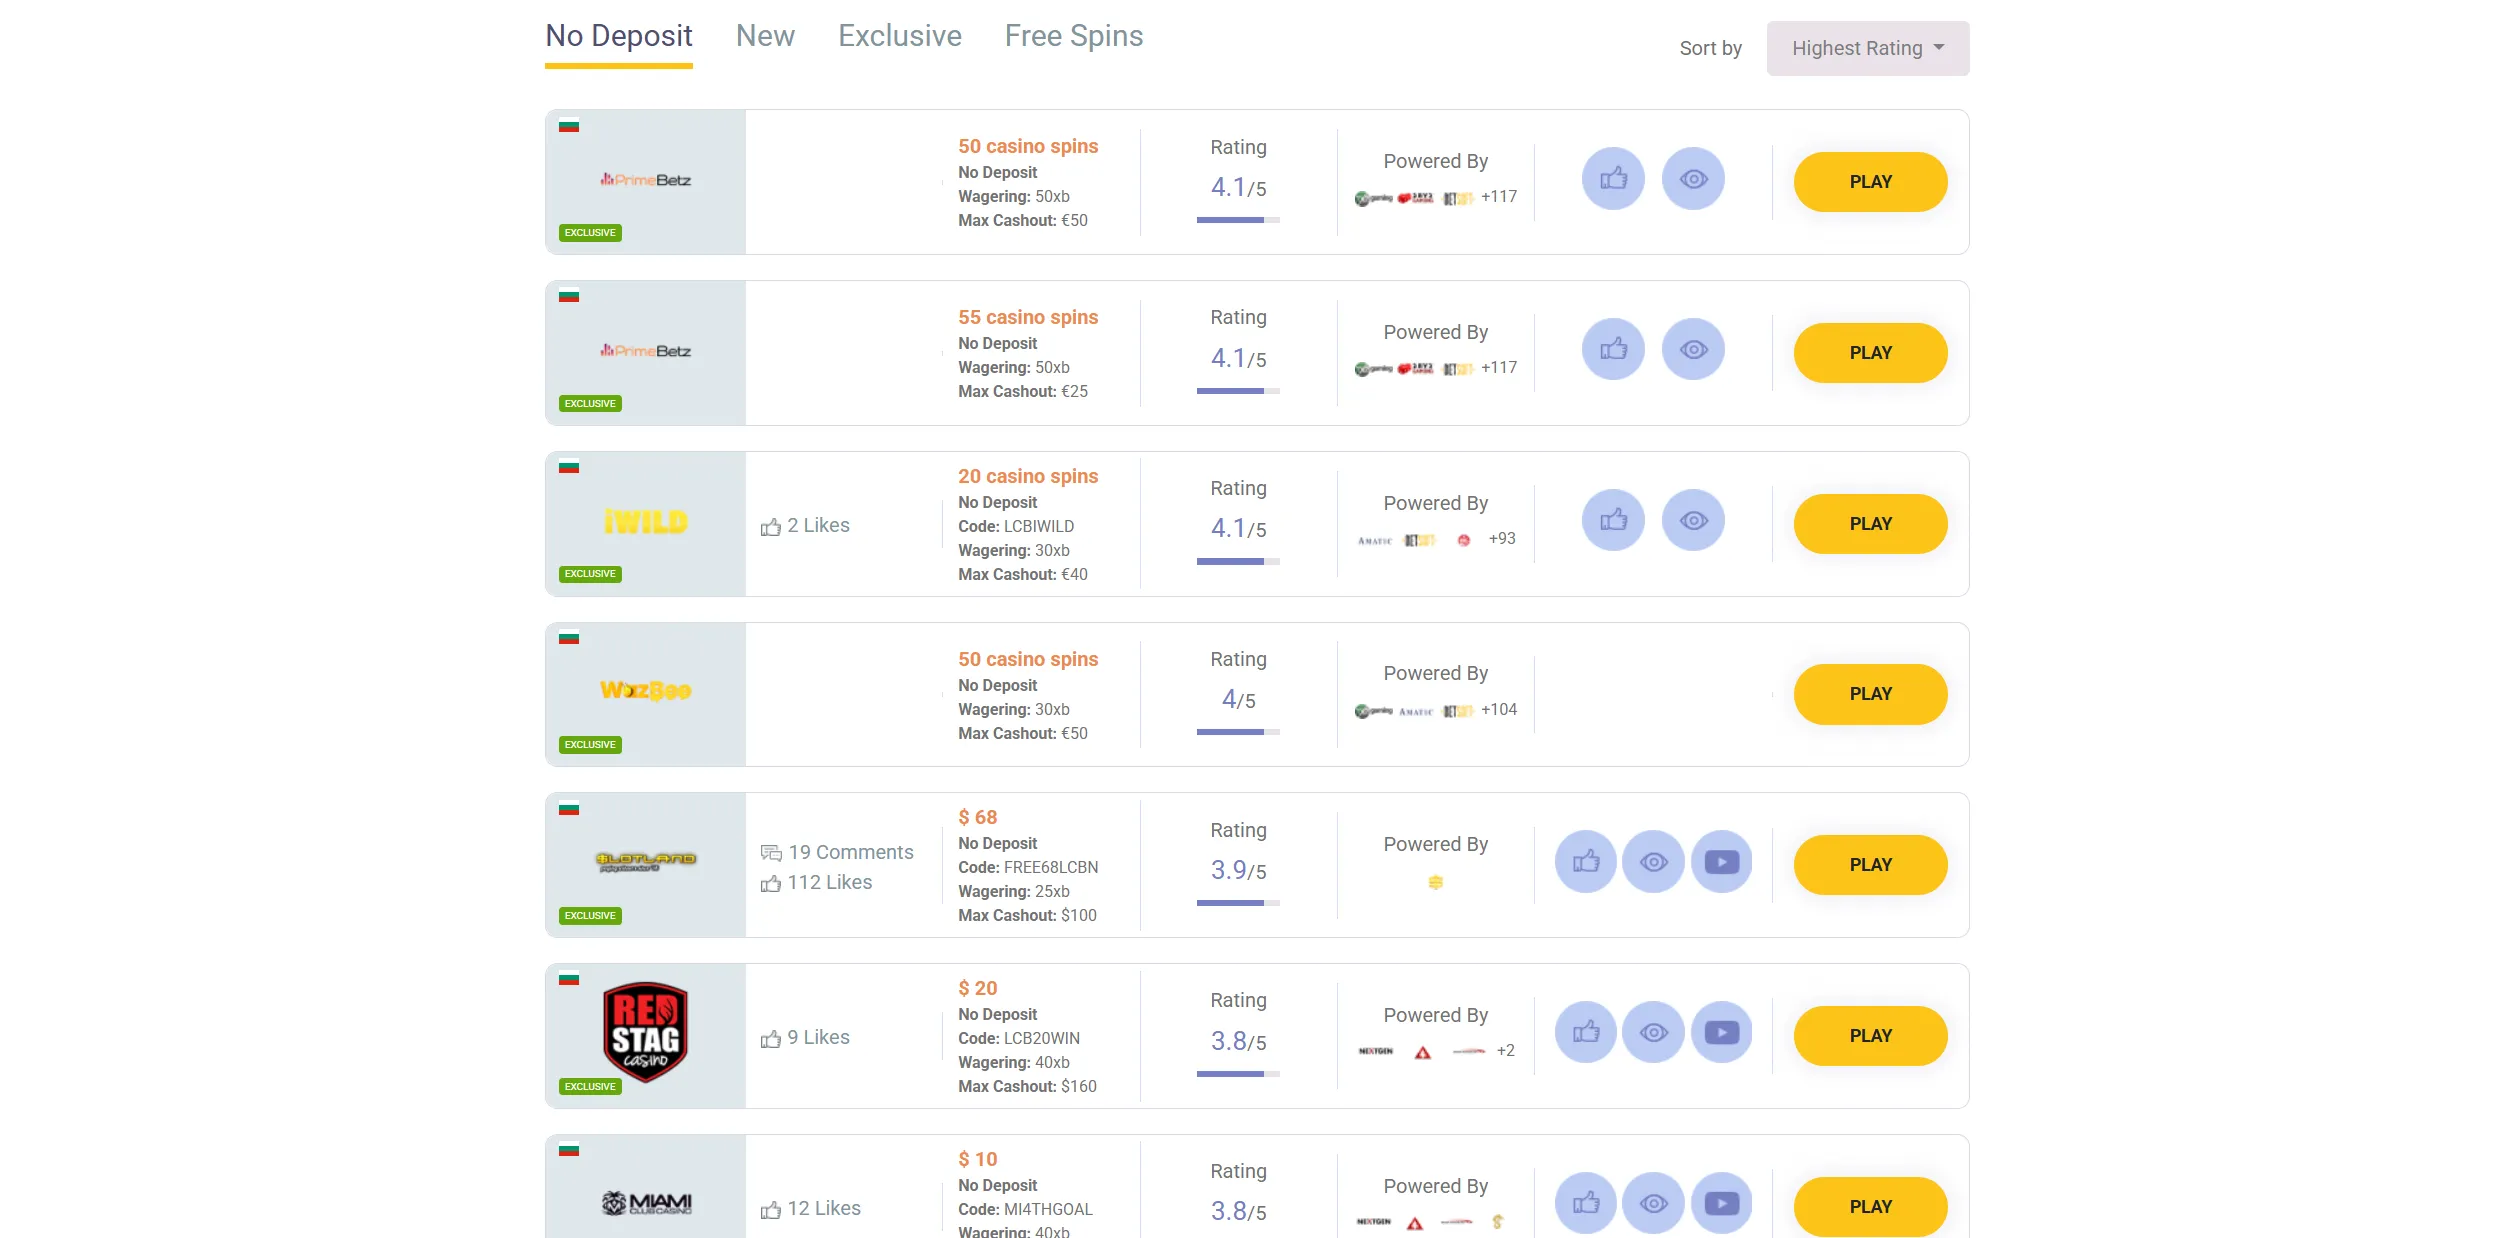
Task: Click PLAY on the iWild offer
Action: tap(1871, 524)
